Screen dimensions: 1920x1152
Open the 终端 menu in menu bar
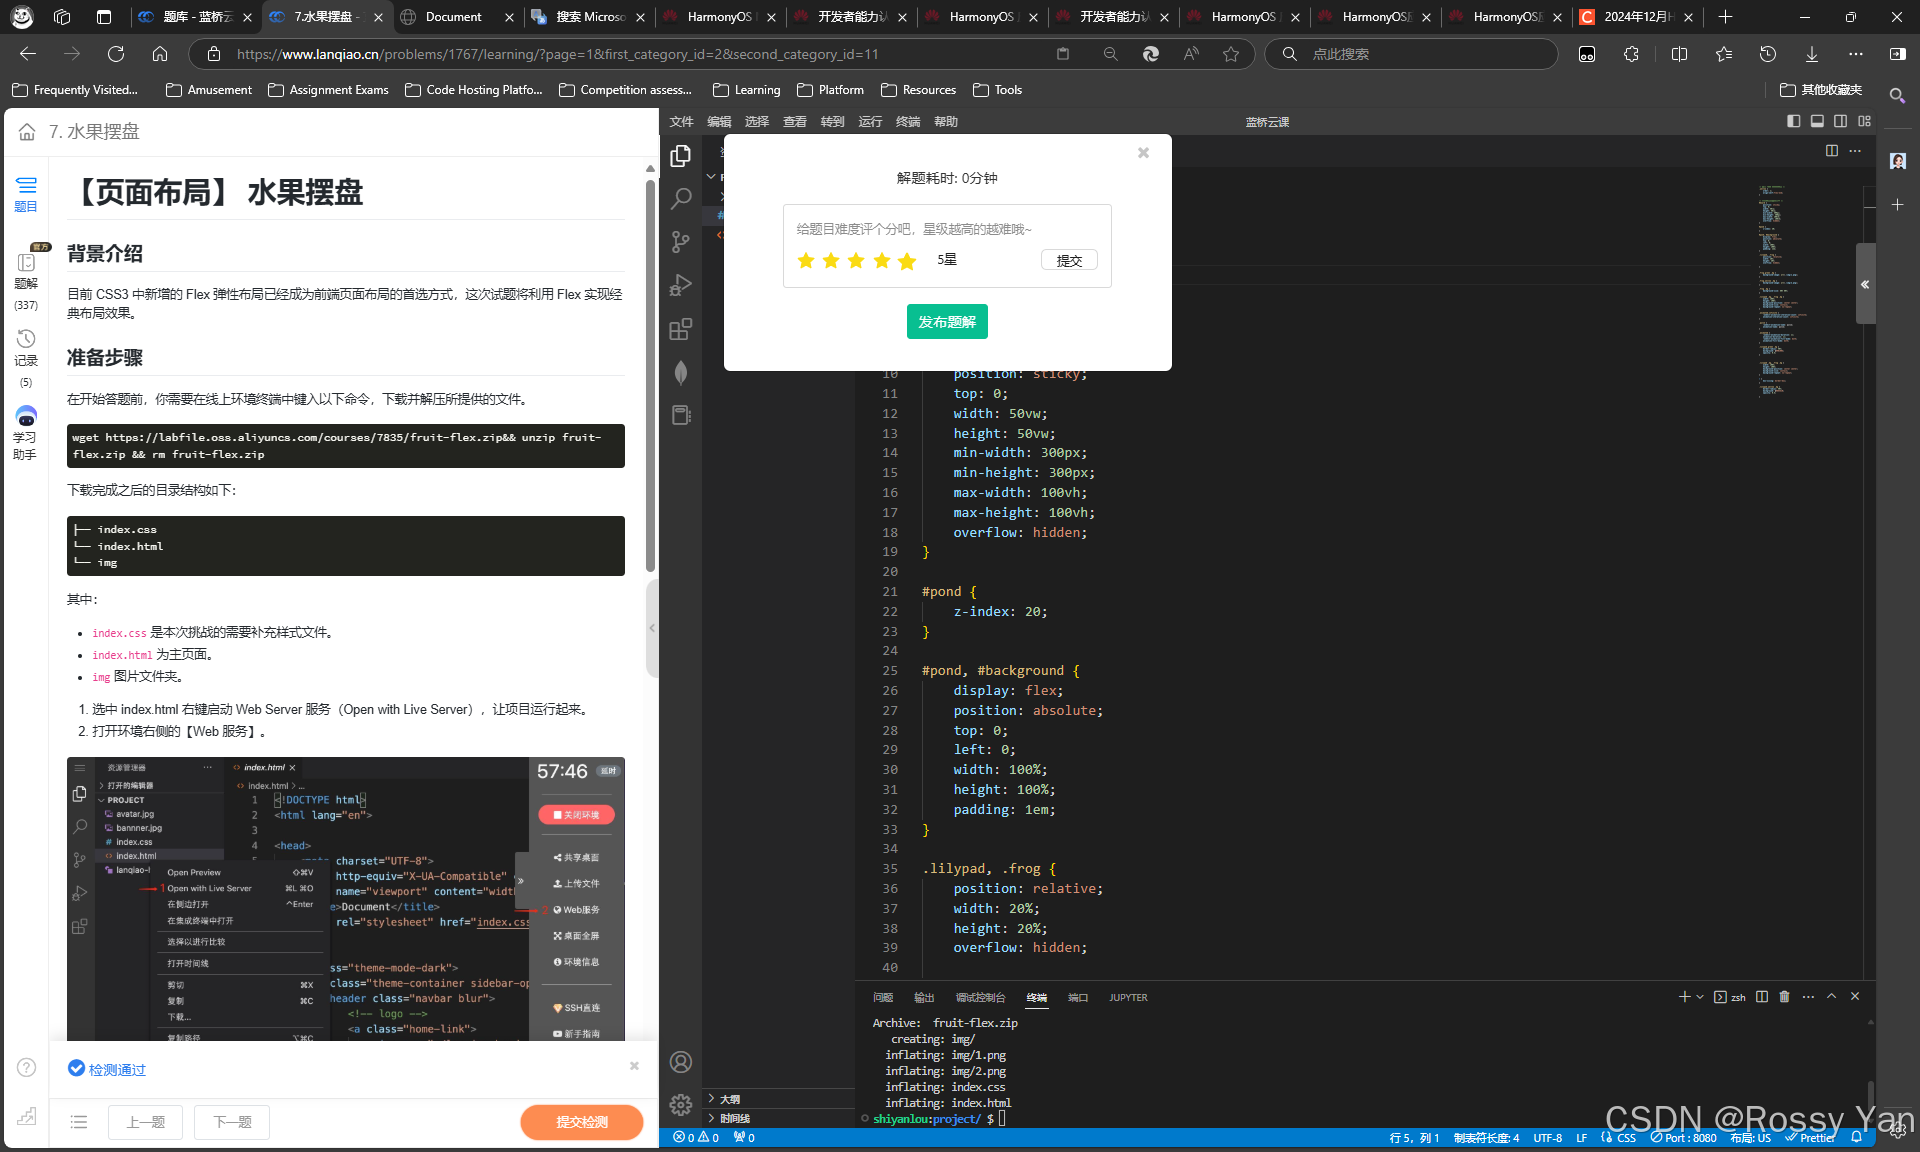coord(908,122)
